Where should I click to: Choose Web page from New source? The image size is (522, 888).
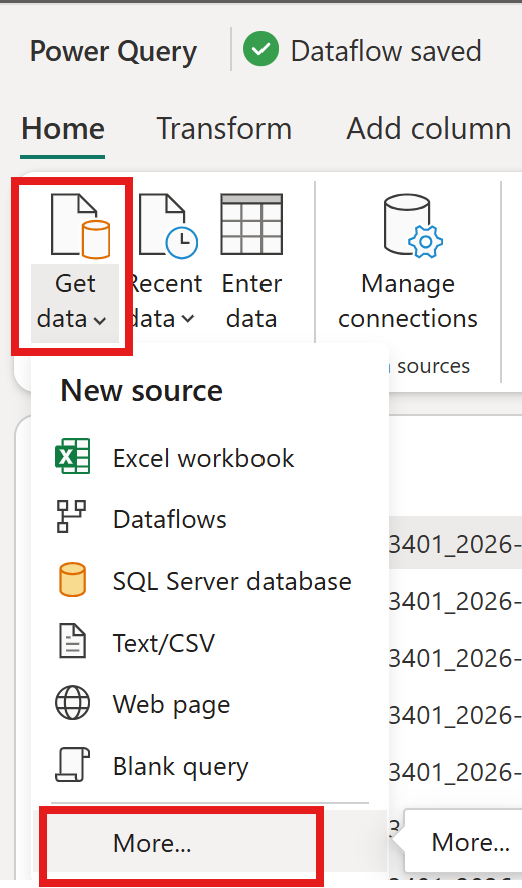coord(209,705)
